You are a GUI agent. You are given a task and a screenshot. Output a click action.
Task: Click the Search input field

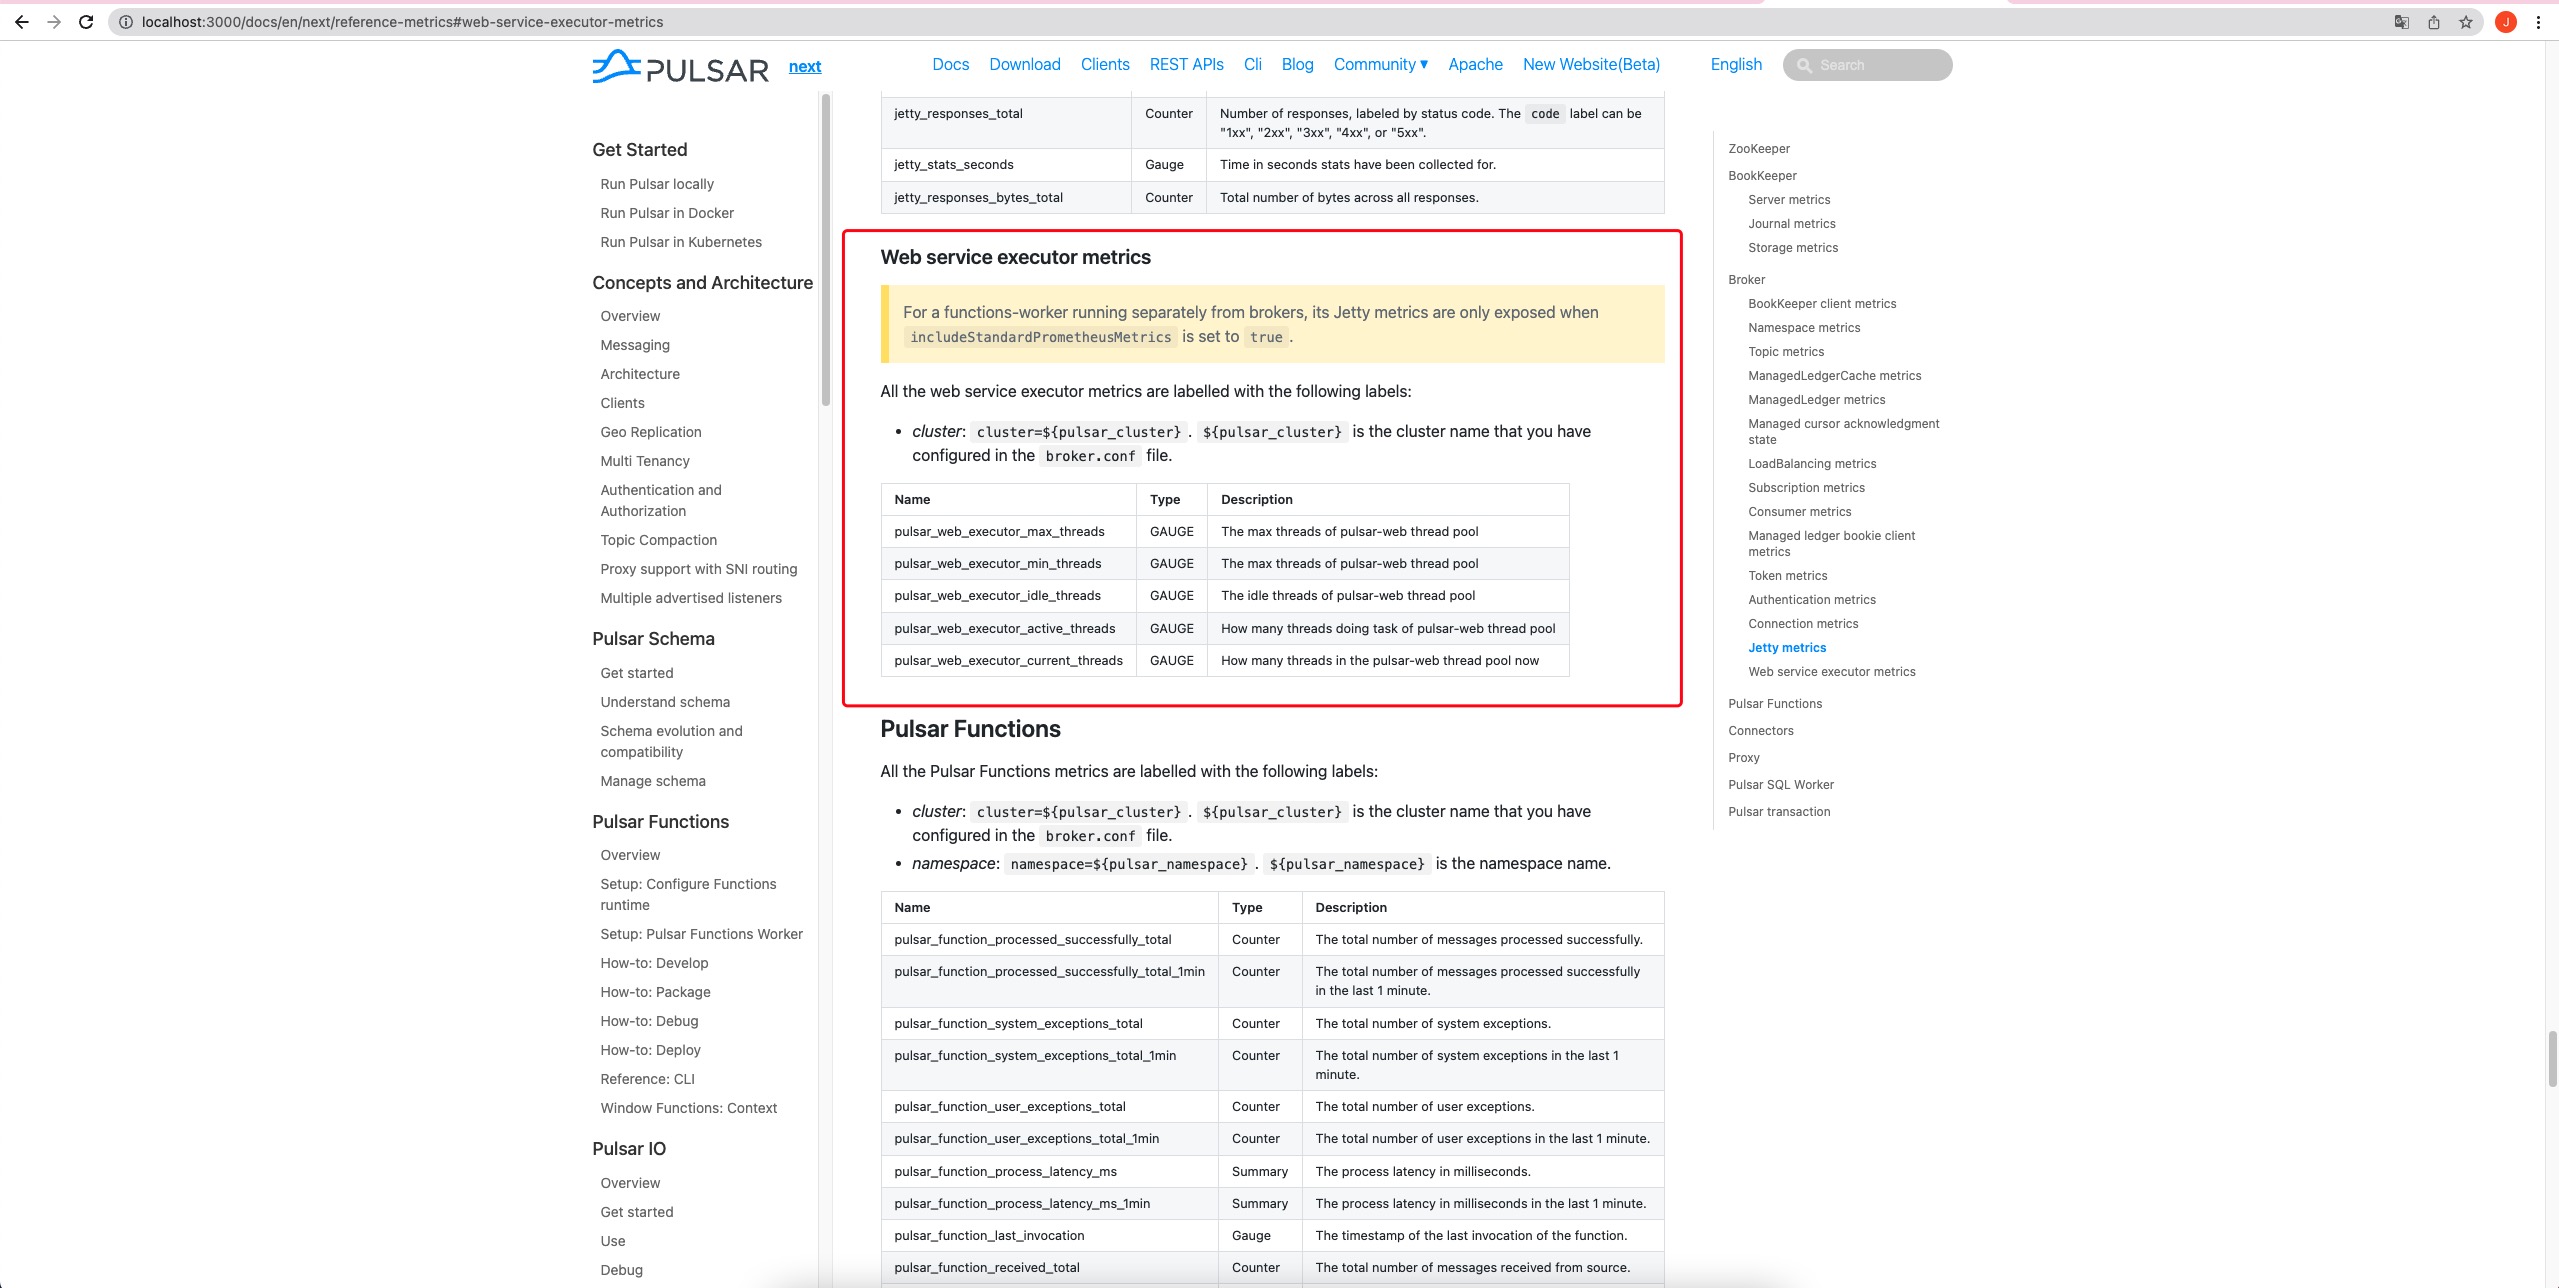coord(1875,65)
